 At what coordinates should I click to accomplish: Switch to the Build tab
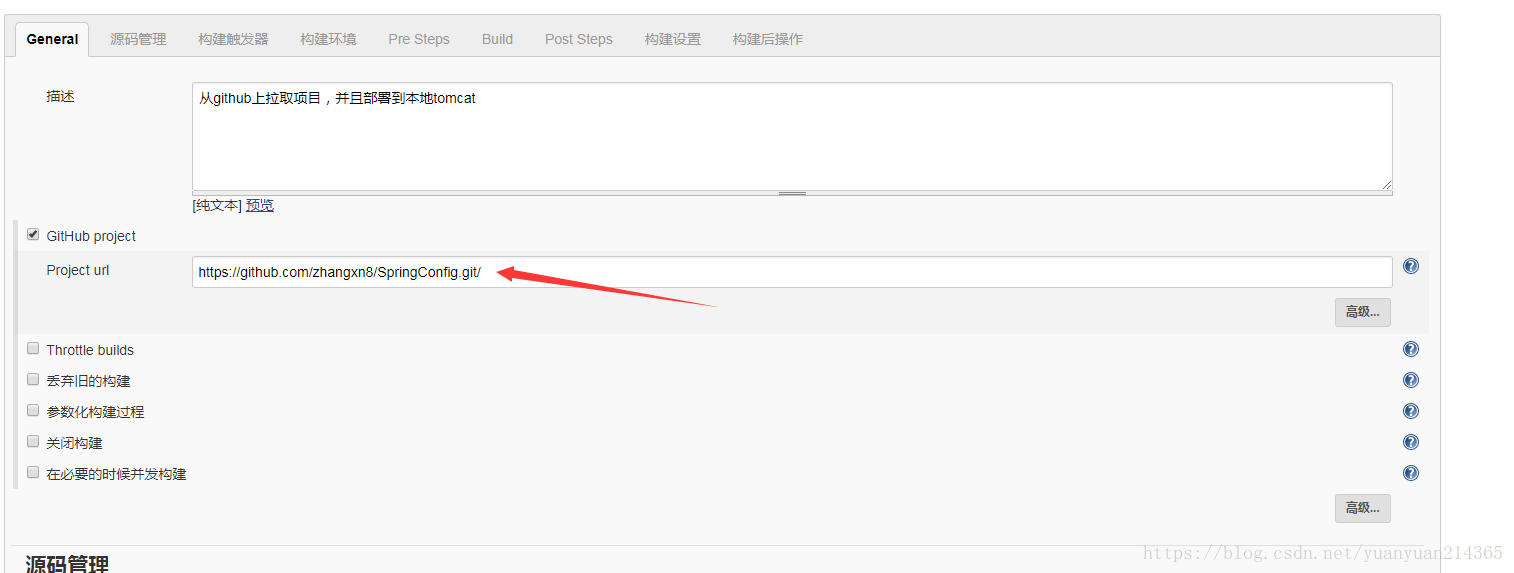click(497, 39)
